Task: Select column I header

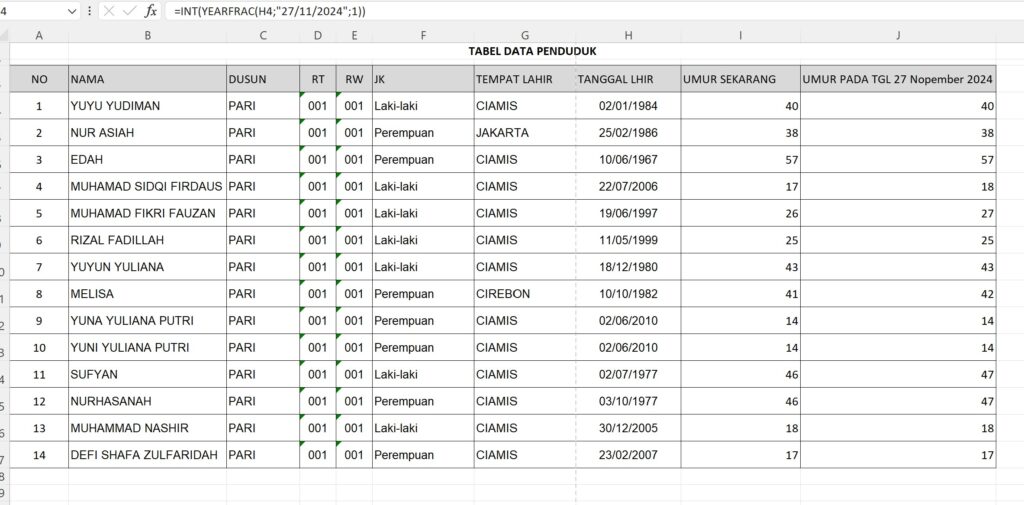Action: pos(741,36)
